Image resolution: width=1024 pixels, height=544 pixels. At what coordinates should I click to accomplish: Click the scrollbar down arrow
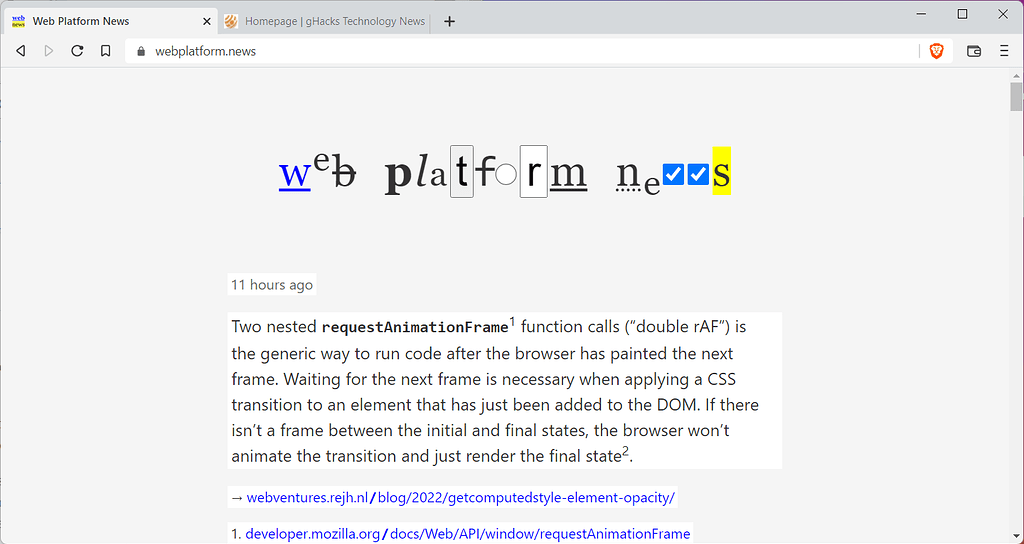point(1016,536)
